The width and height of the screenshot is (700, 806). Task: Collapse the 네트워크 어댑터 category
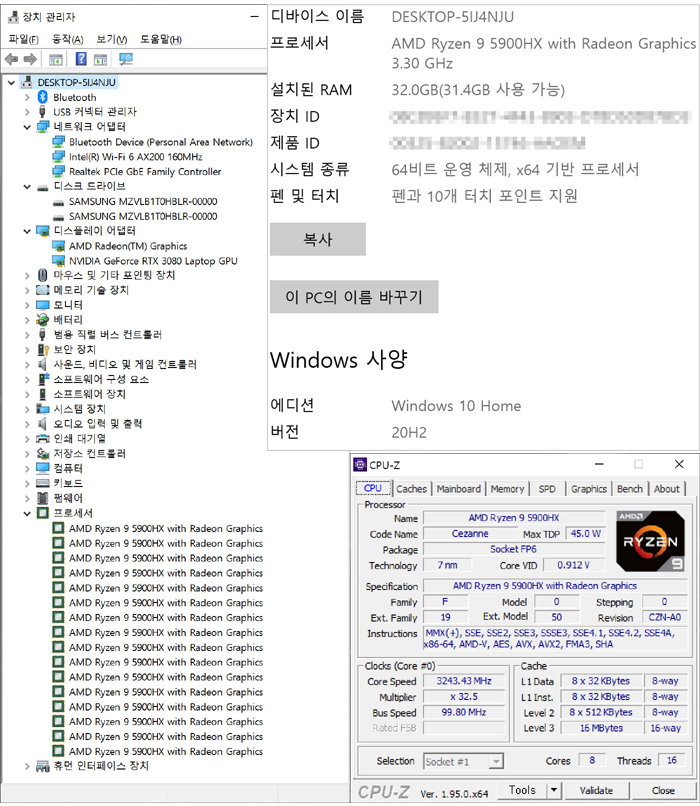[27, 127]
